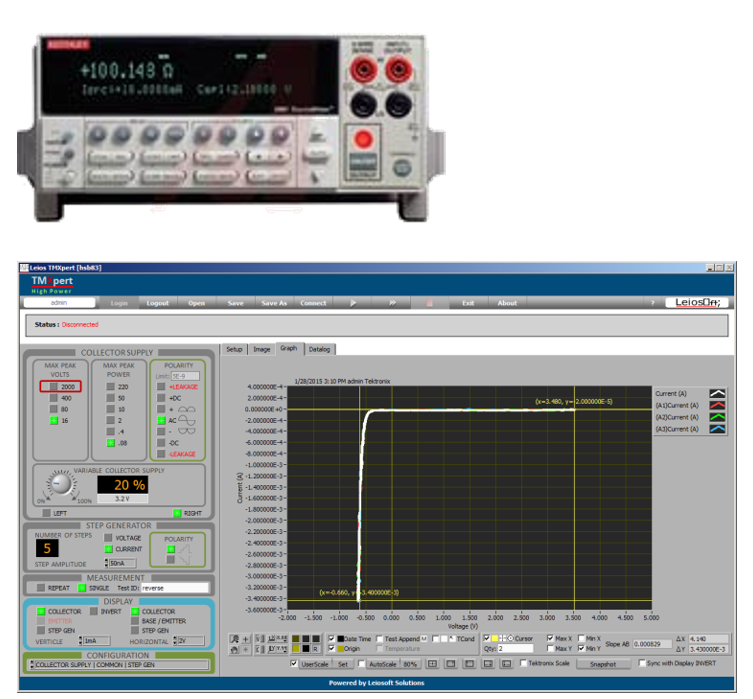The width and height of the screenshot is (753, 699).
Task: Toggle the REPEAT measurement indicator
Action: (x=40, y=588)
